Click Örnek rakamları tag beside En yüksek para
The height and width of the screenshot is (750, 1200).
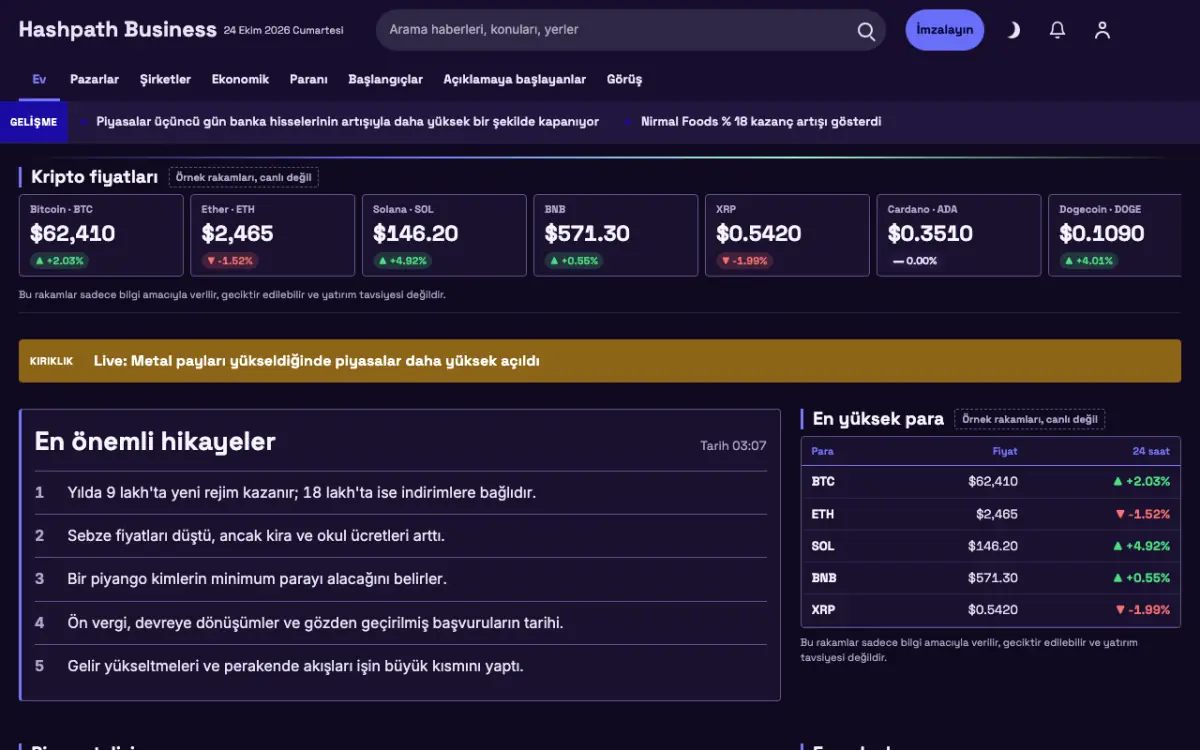click(1030, 420)
